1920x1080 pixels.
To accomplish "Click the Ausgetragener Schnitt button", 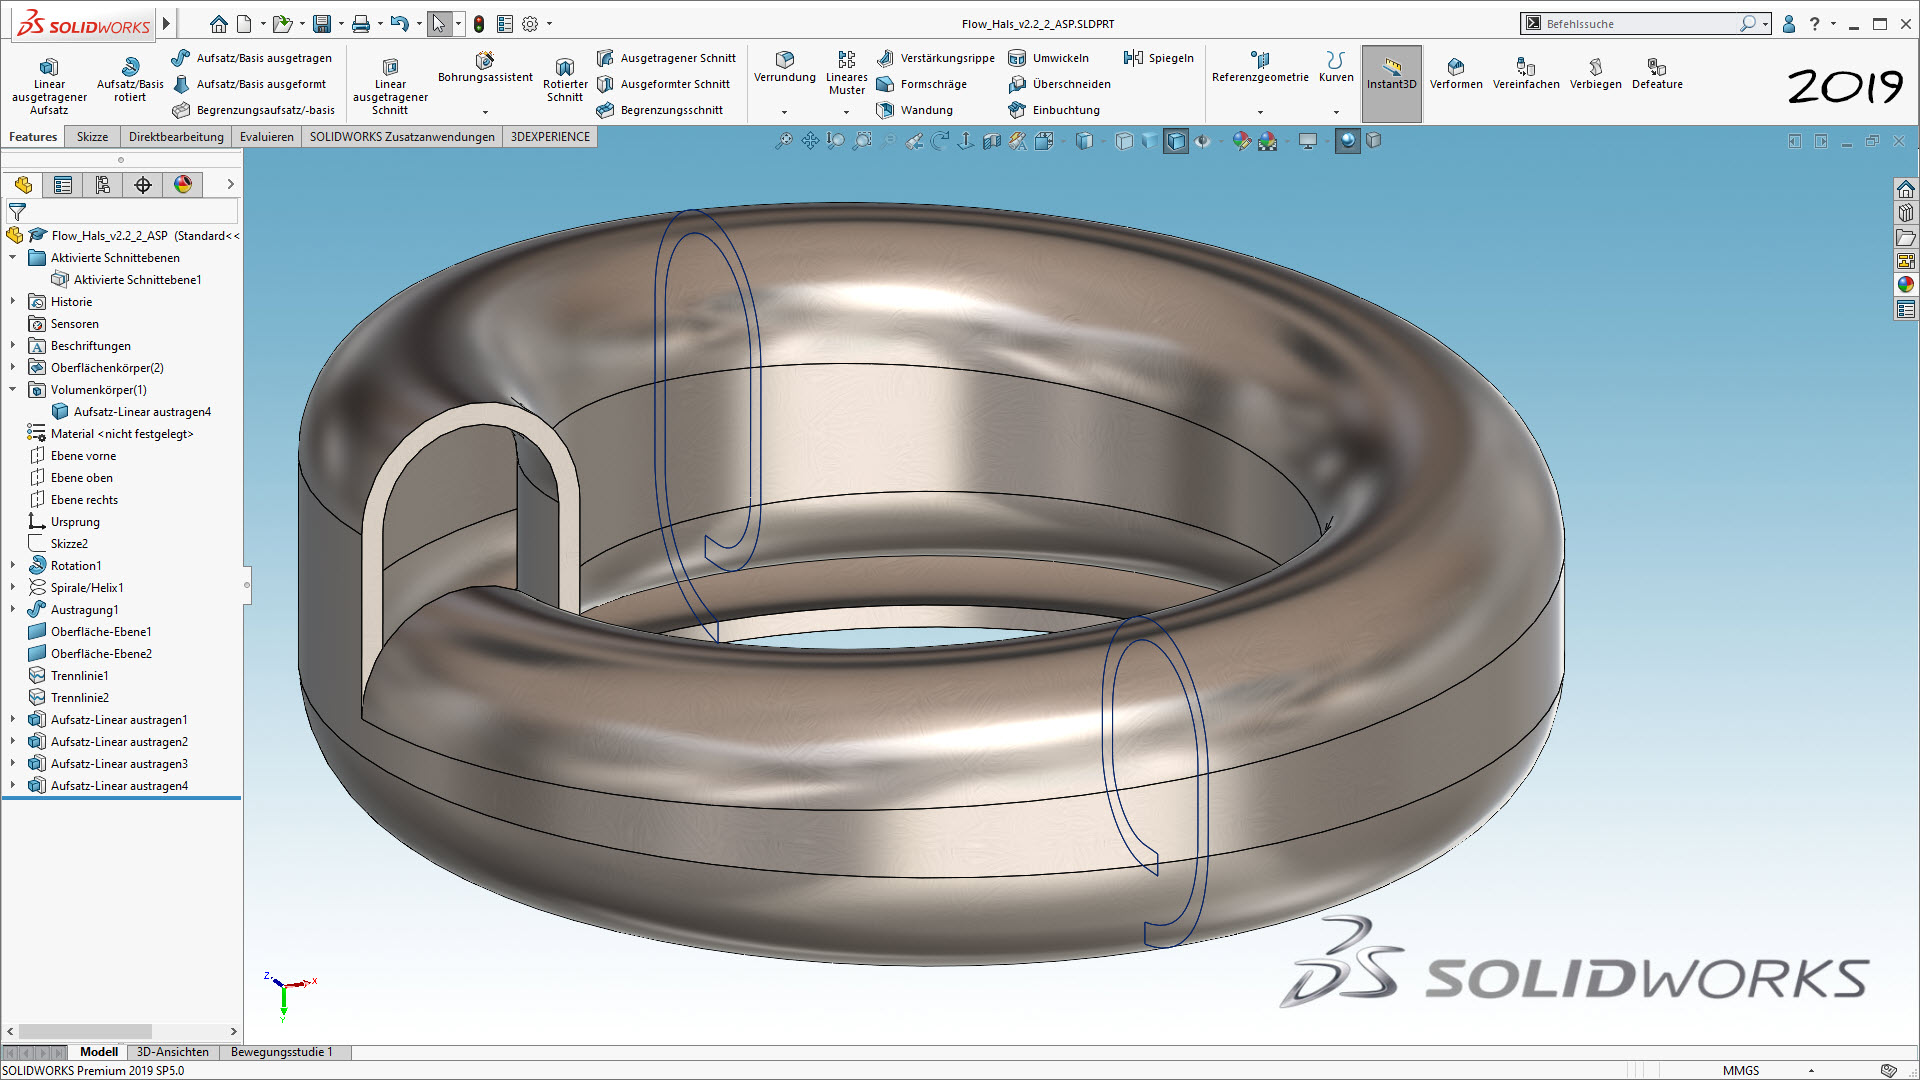I will coord(666,58).
